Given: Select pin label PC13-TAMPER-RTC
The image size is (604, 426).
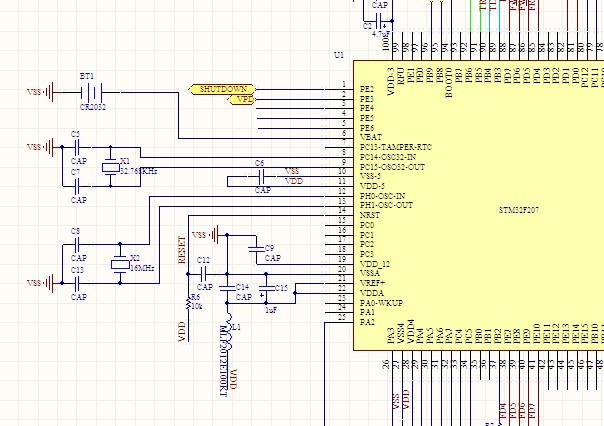Looking at the screenshot, I should click(x=396, y=147).
